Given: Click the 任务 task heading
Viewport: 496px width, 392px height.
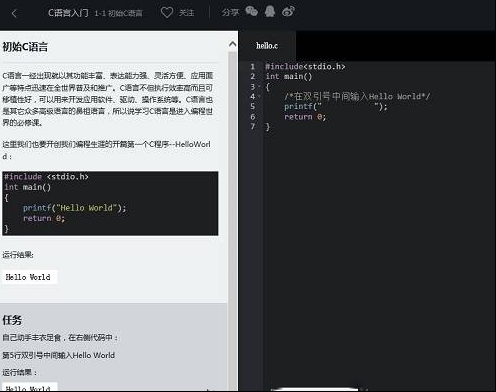Looking at the screenshot, I should click(12, 320).
